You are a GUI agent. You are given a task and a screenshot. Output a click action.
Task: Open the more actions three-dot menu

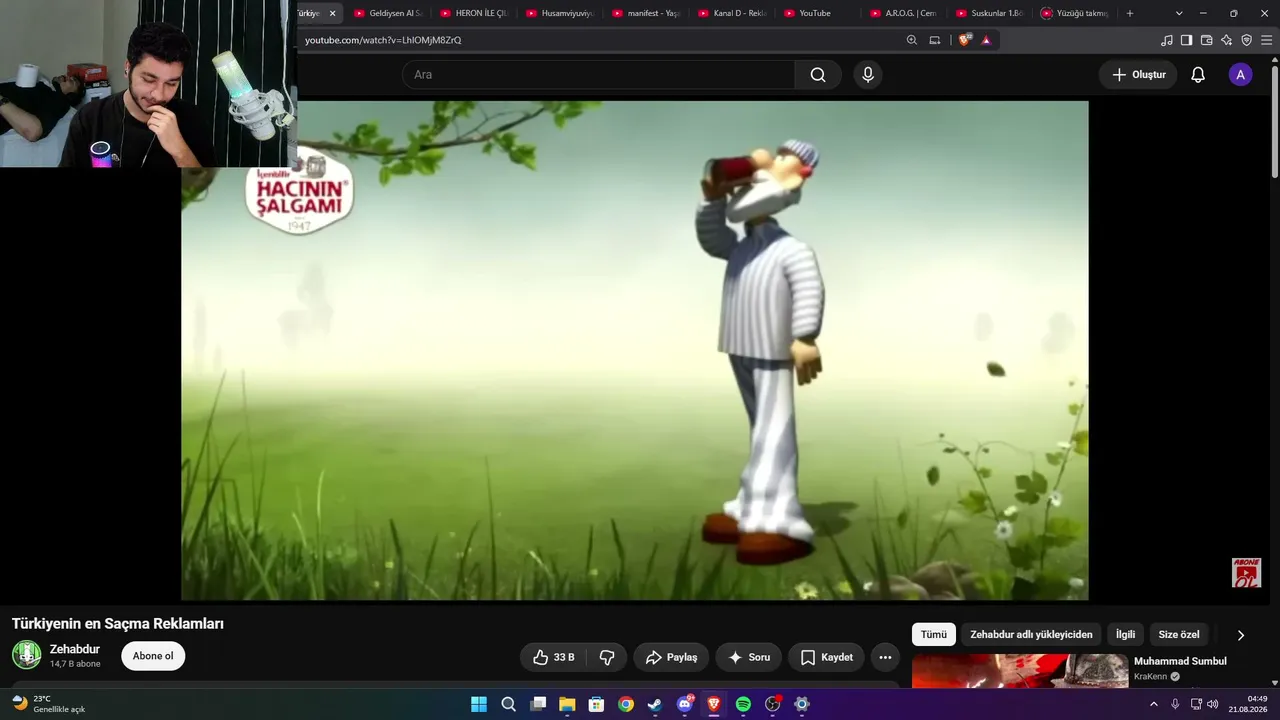pos(885,657)
